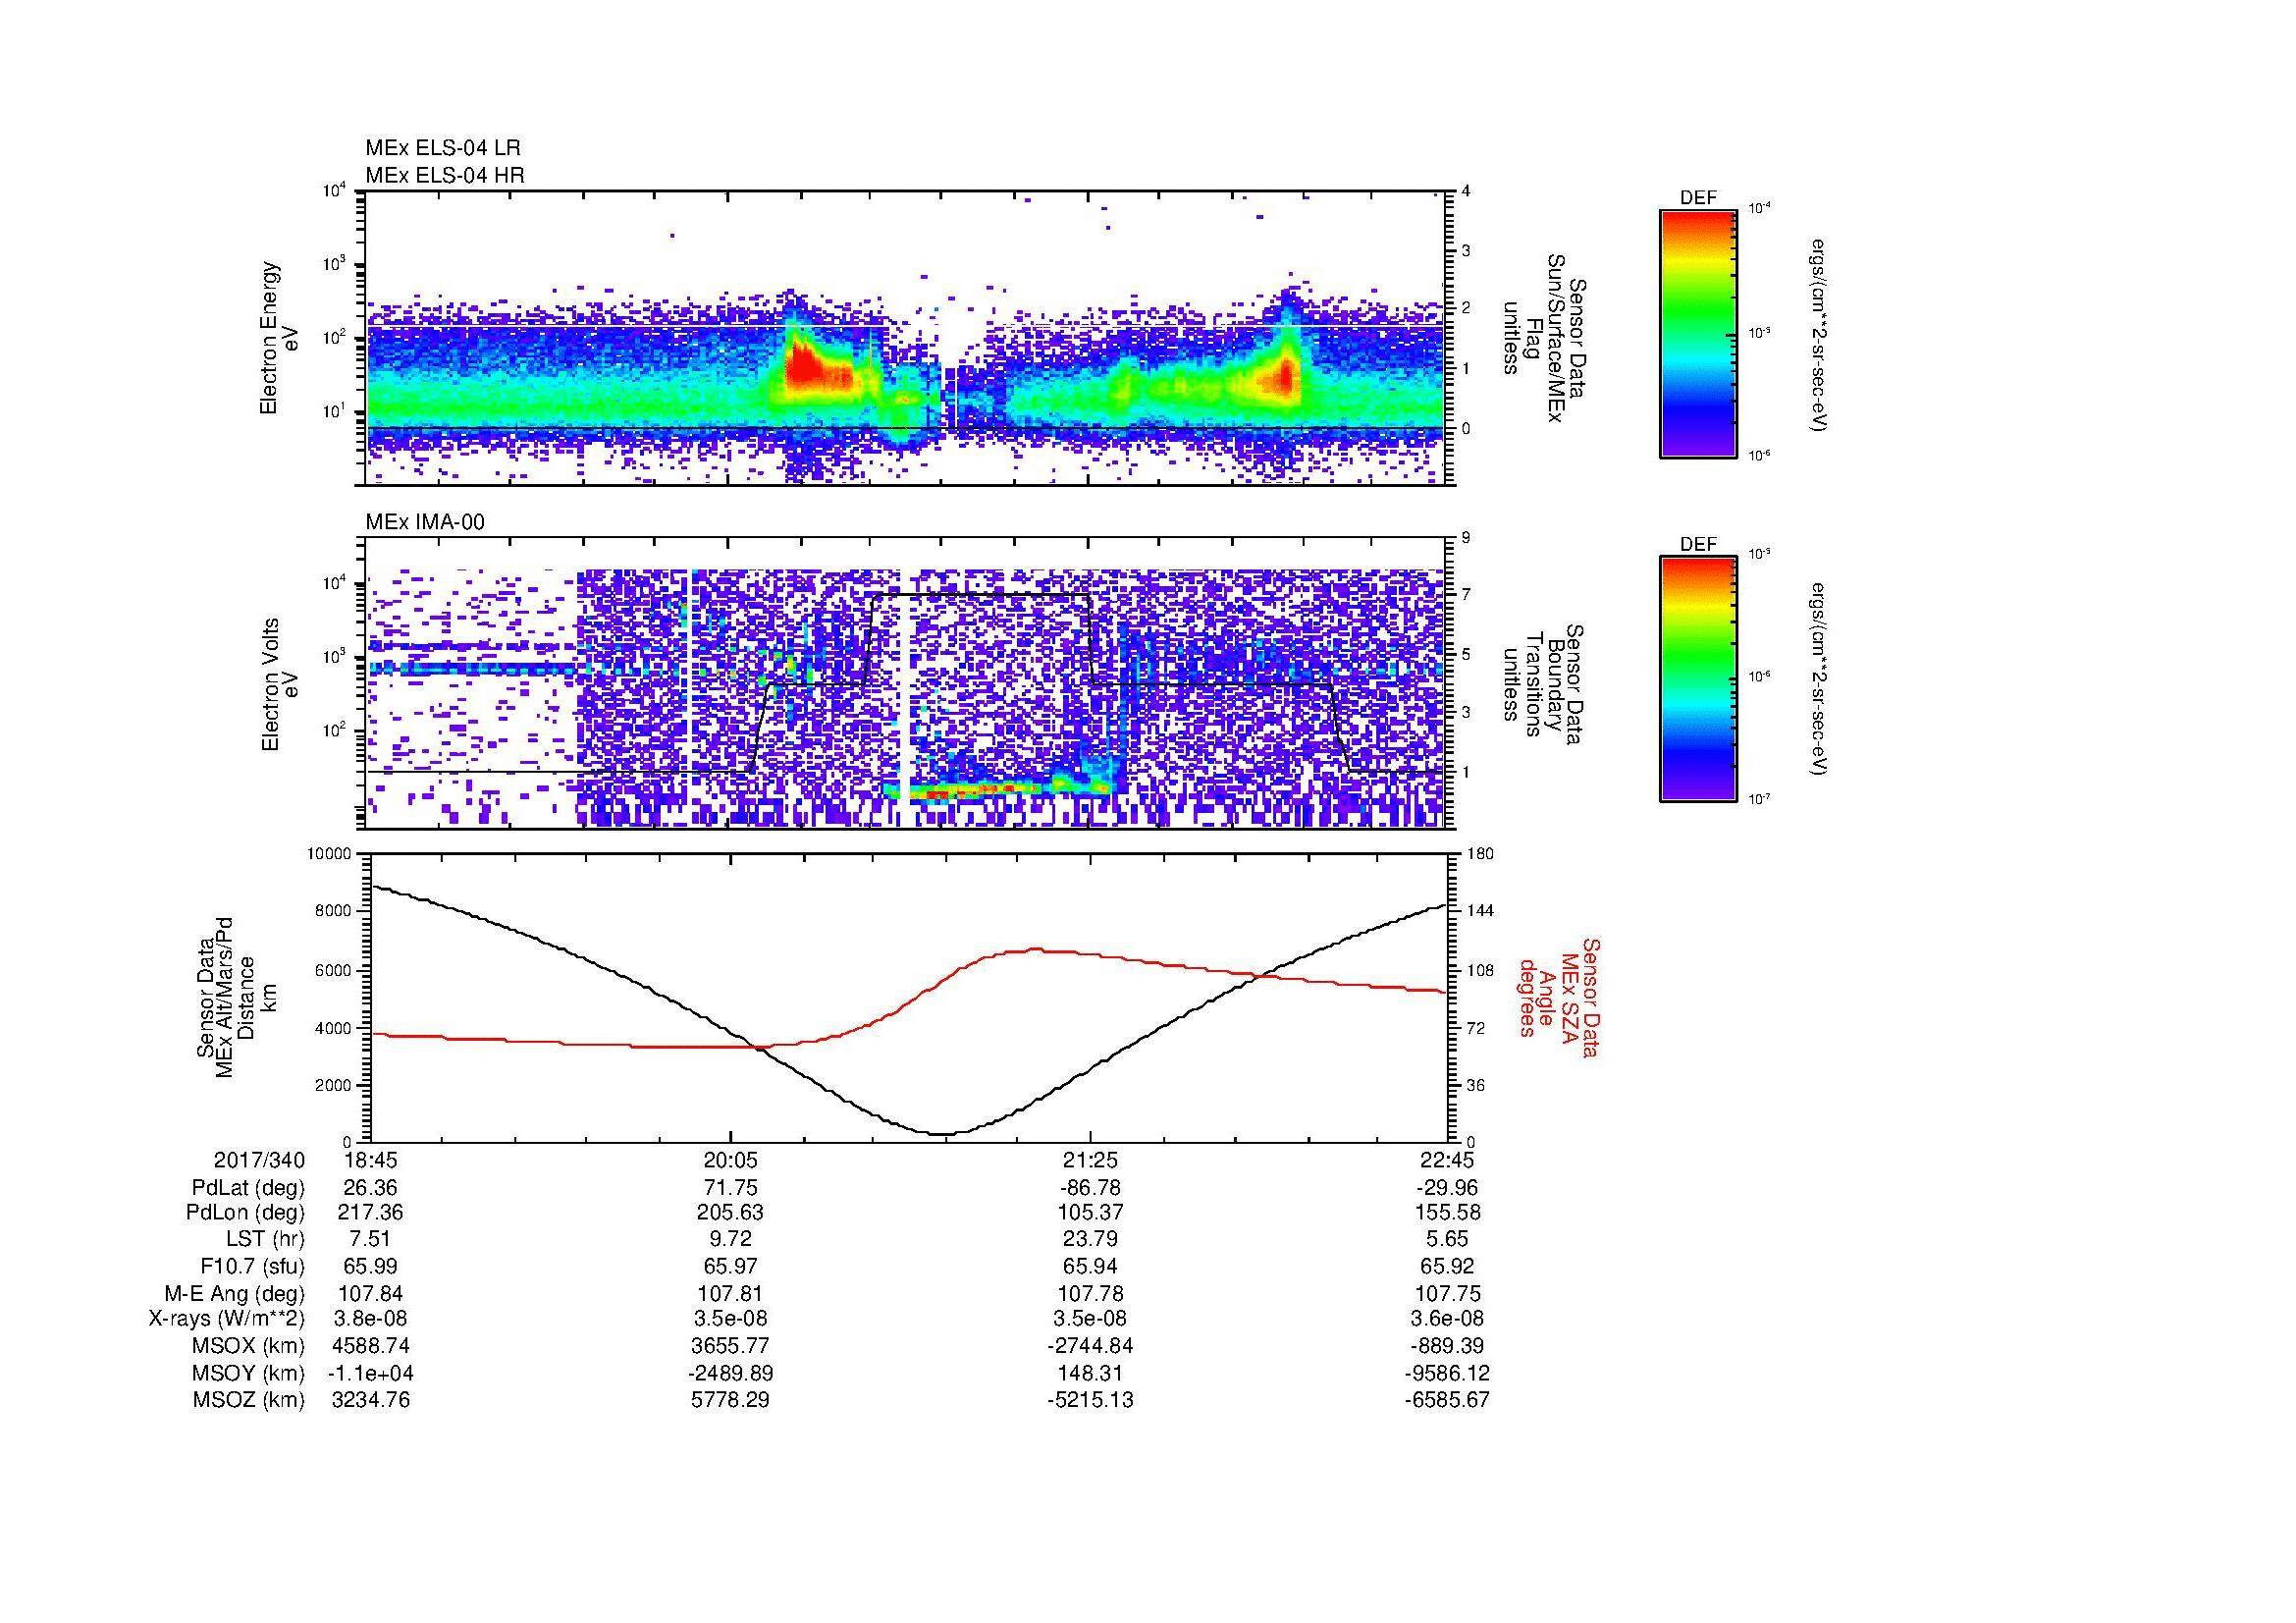Click the PdLon value 217.36
2296x1623 pixels.
(371, 1213)
